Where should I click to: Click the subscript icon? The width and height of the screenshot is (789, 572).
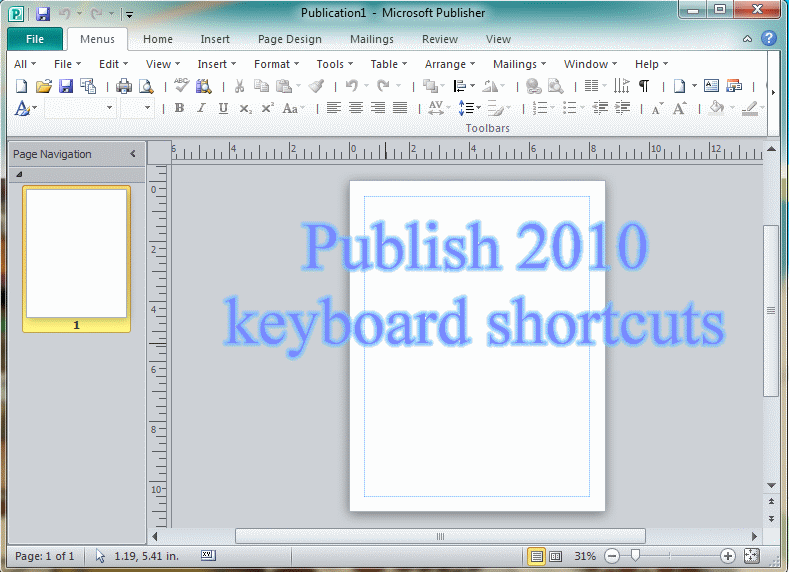[246, 108]
